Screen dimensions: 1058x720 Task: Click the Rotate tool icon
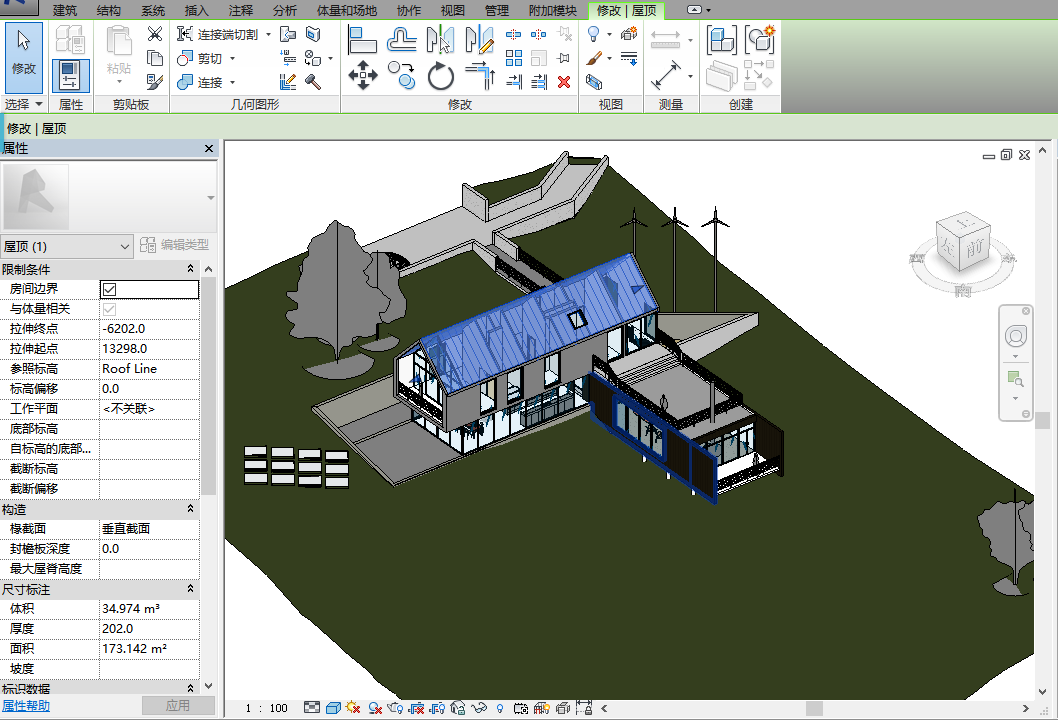(441, 76)
